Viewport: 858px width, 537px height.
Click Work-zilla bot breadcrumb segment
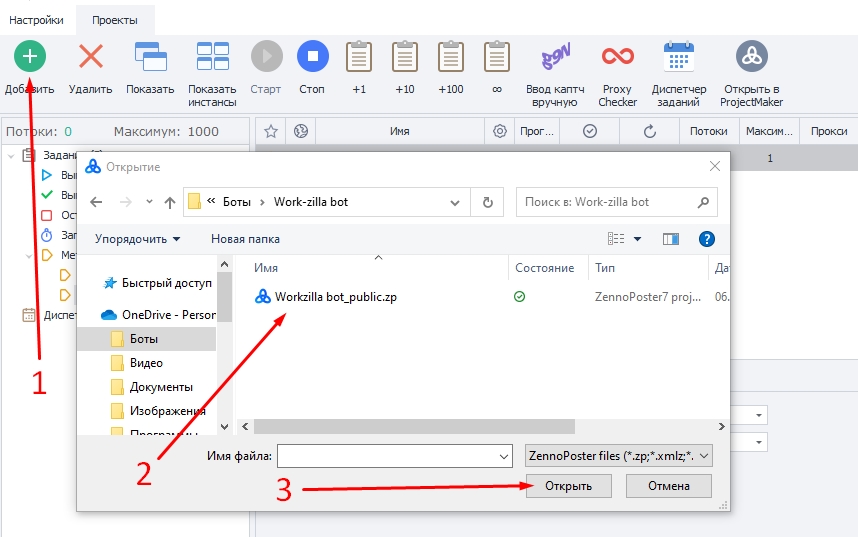[x=311, y=202]
